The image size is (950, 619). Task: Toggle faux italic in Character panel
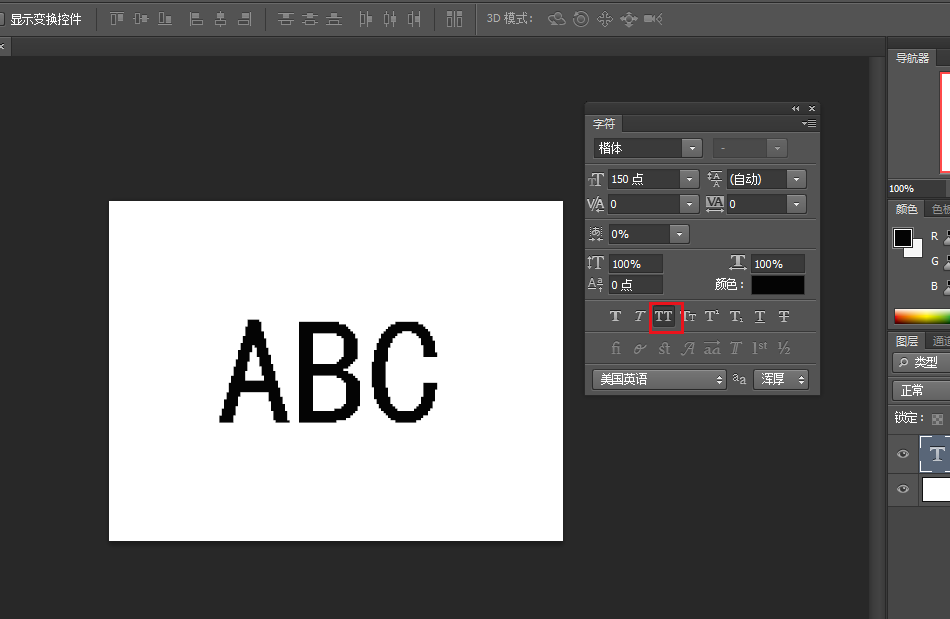[x=639, y=316]
